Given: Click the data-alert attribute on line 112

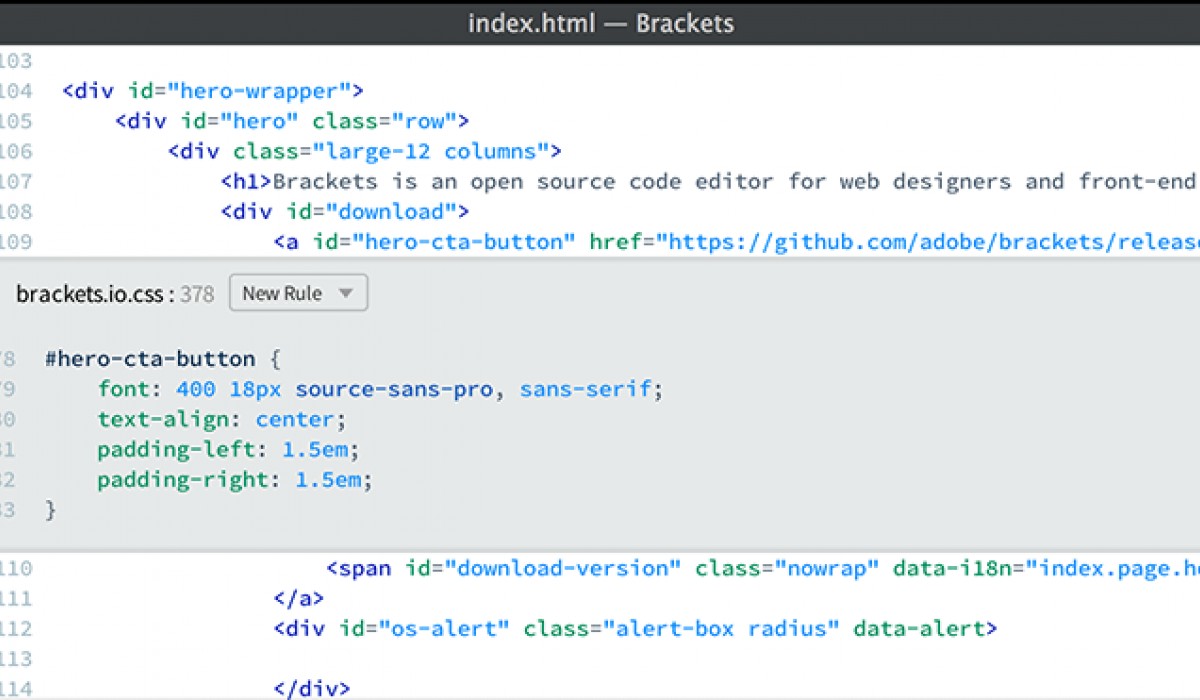Looking at the screenshot, I should pos(918,628).
